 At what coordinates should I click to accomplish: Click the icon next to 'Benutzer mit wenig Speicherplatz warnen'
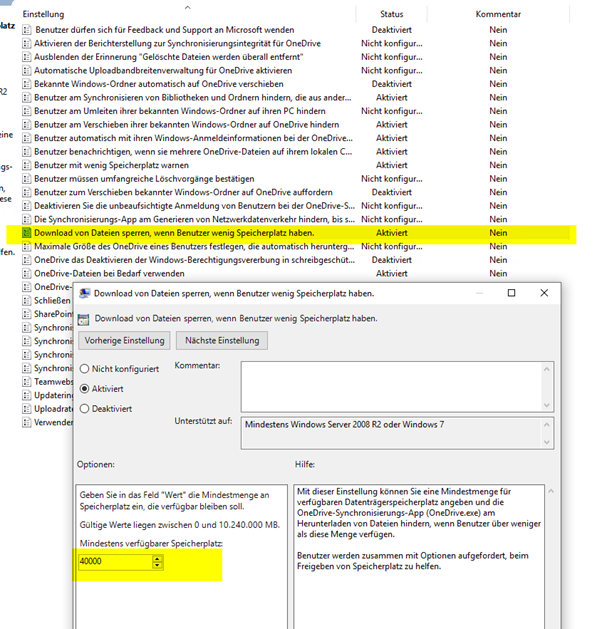click(26, 165)
